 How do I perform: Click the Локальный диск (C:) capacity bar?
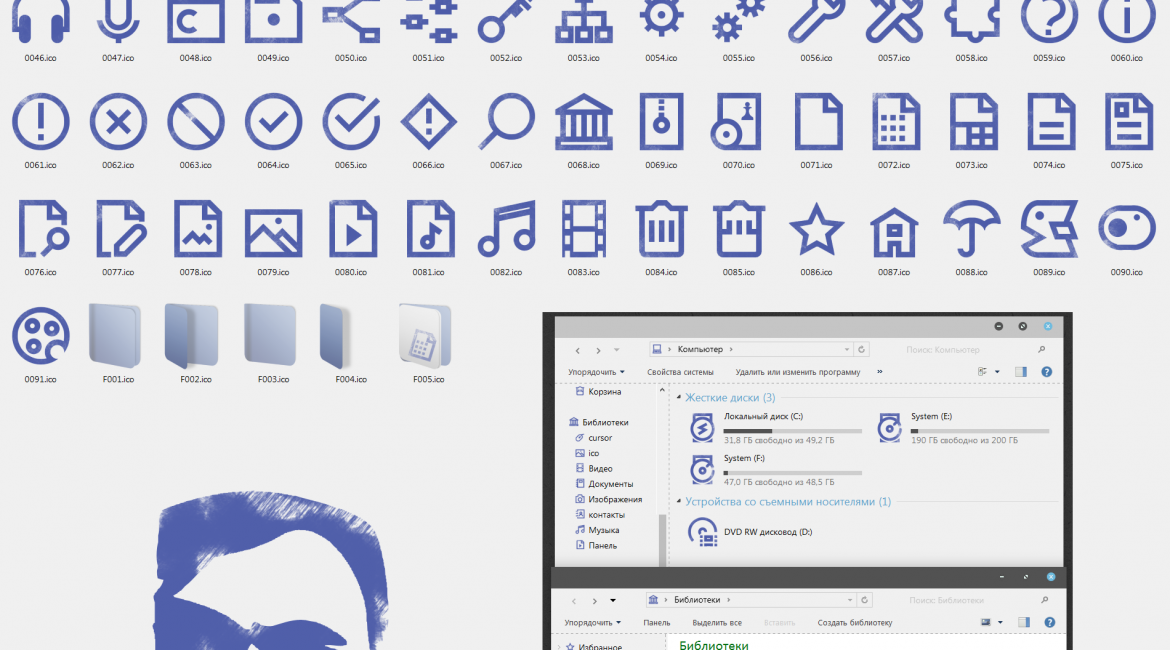[792, 431]
